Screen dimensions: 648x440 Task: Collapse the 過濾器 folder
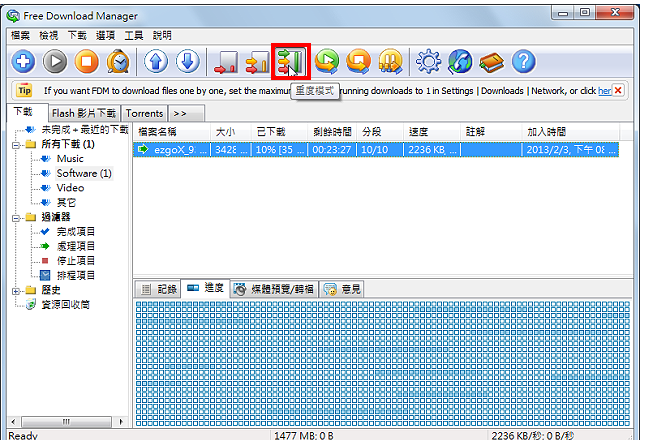[x=16, y=218]
